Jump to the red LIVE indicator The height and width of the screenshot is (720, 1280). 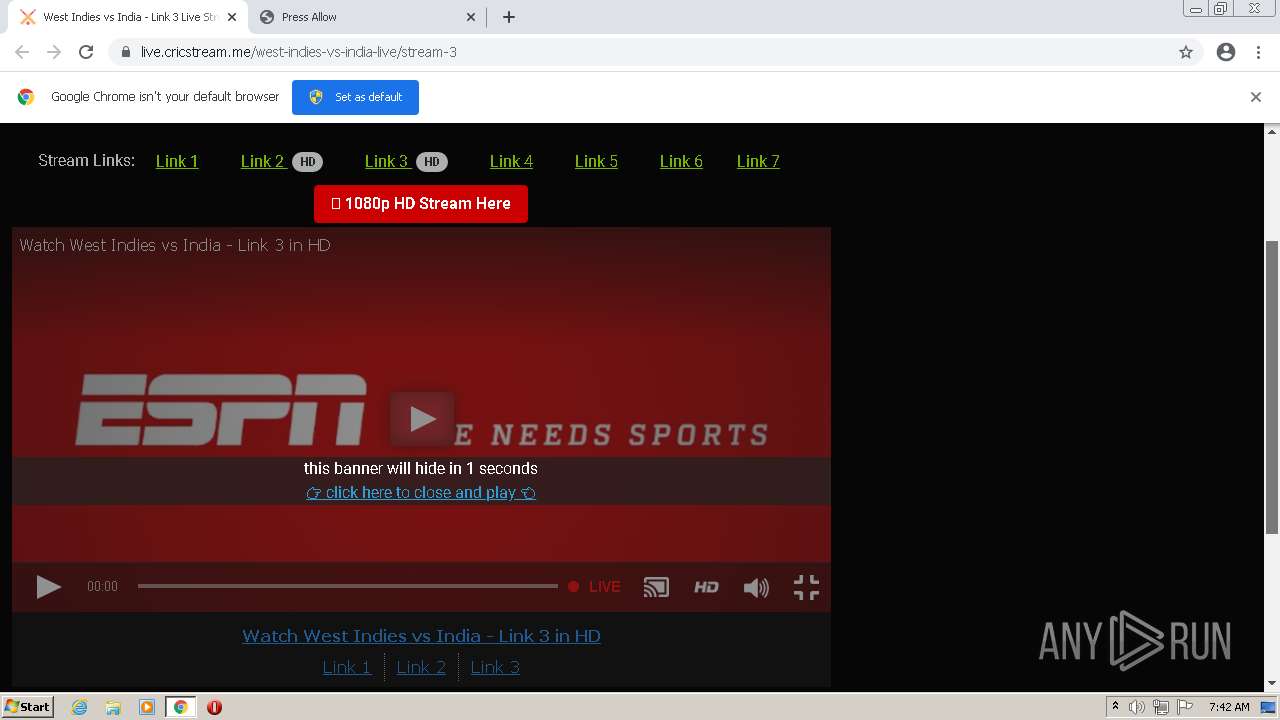click(x=594, y=587)
